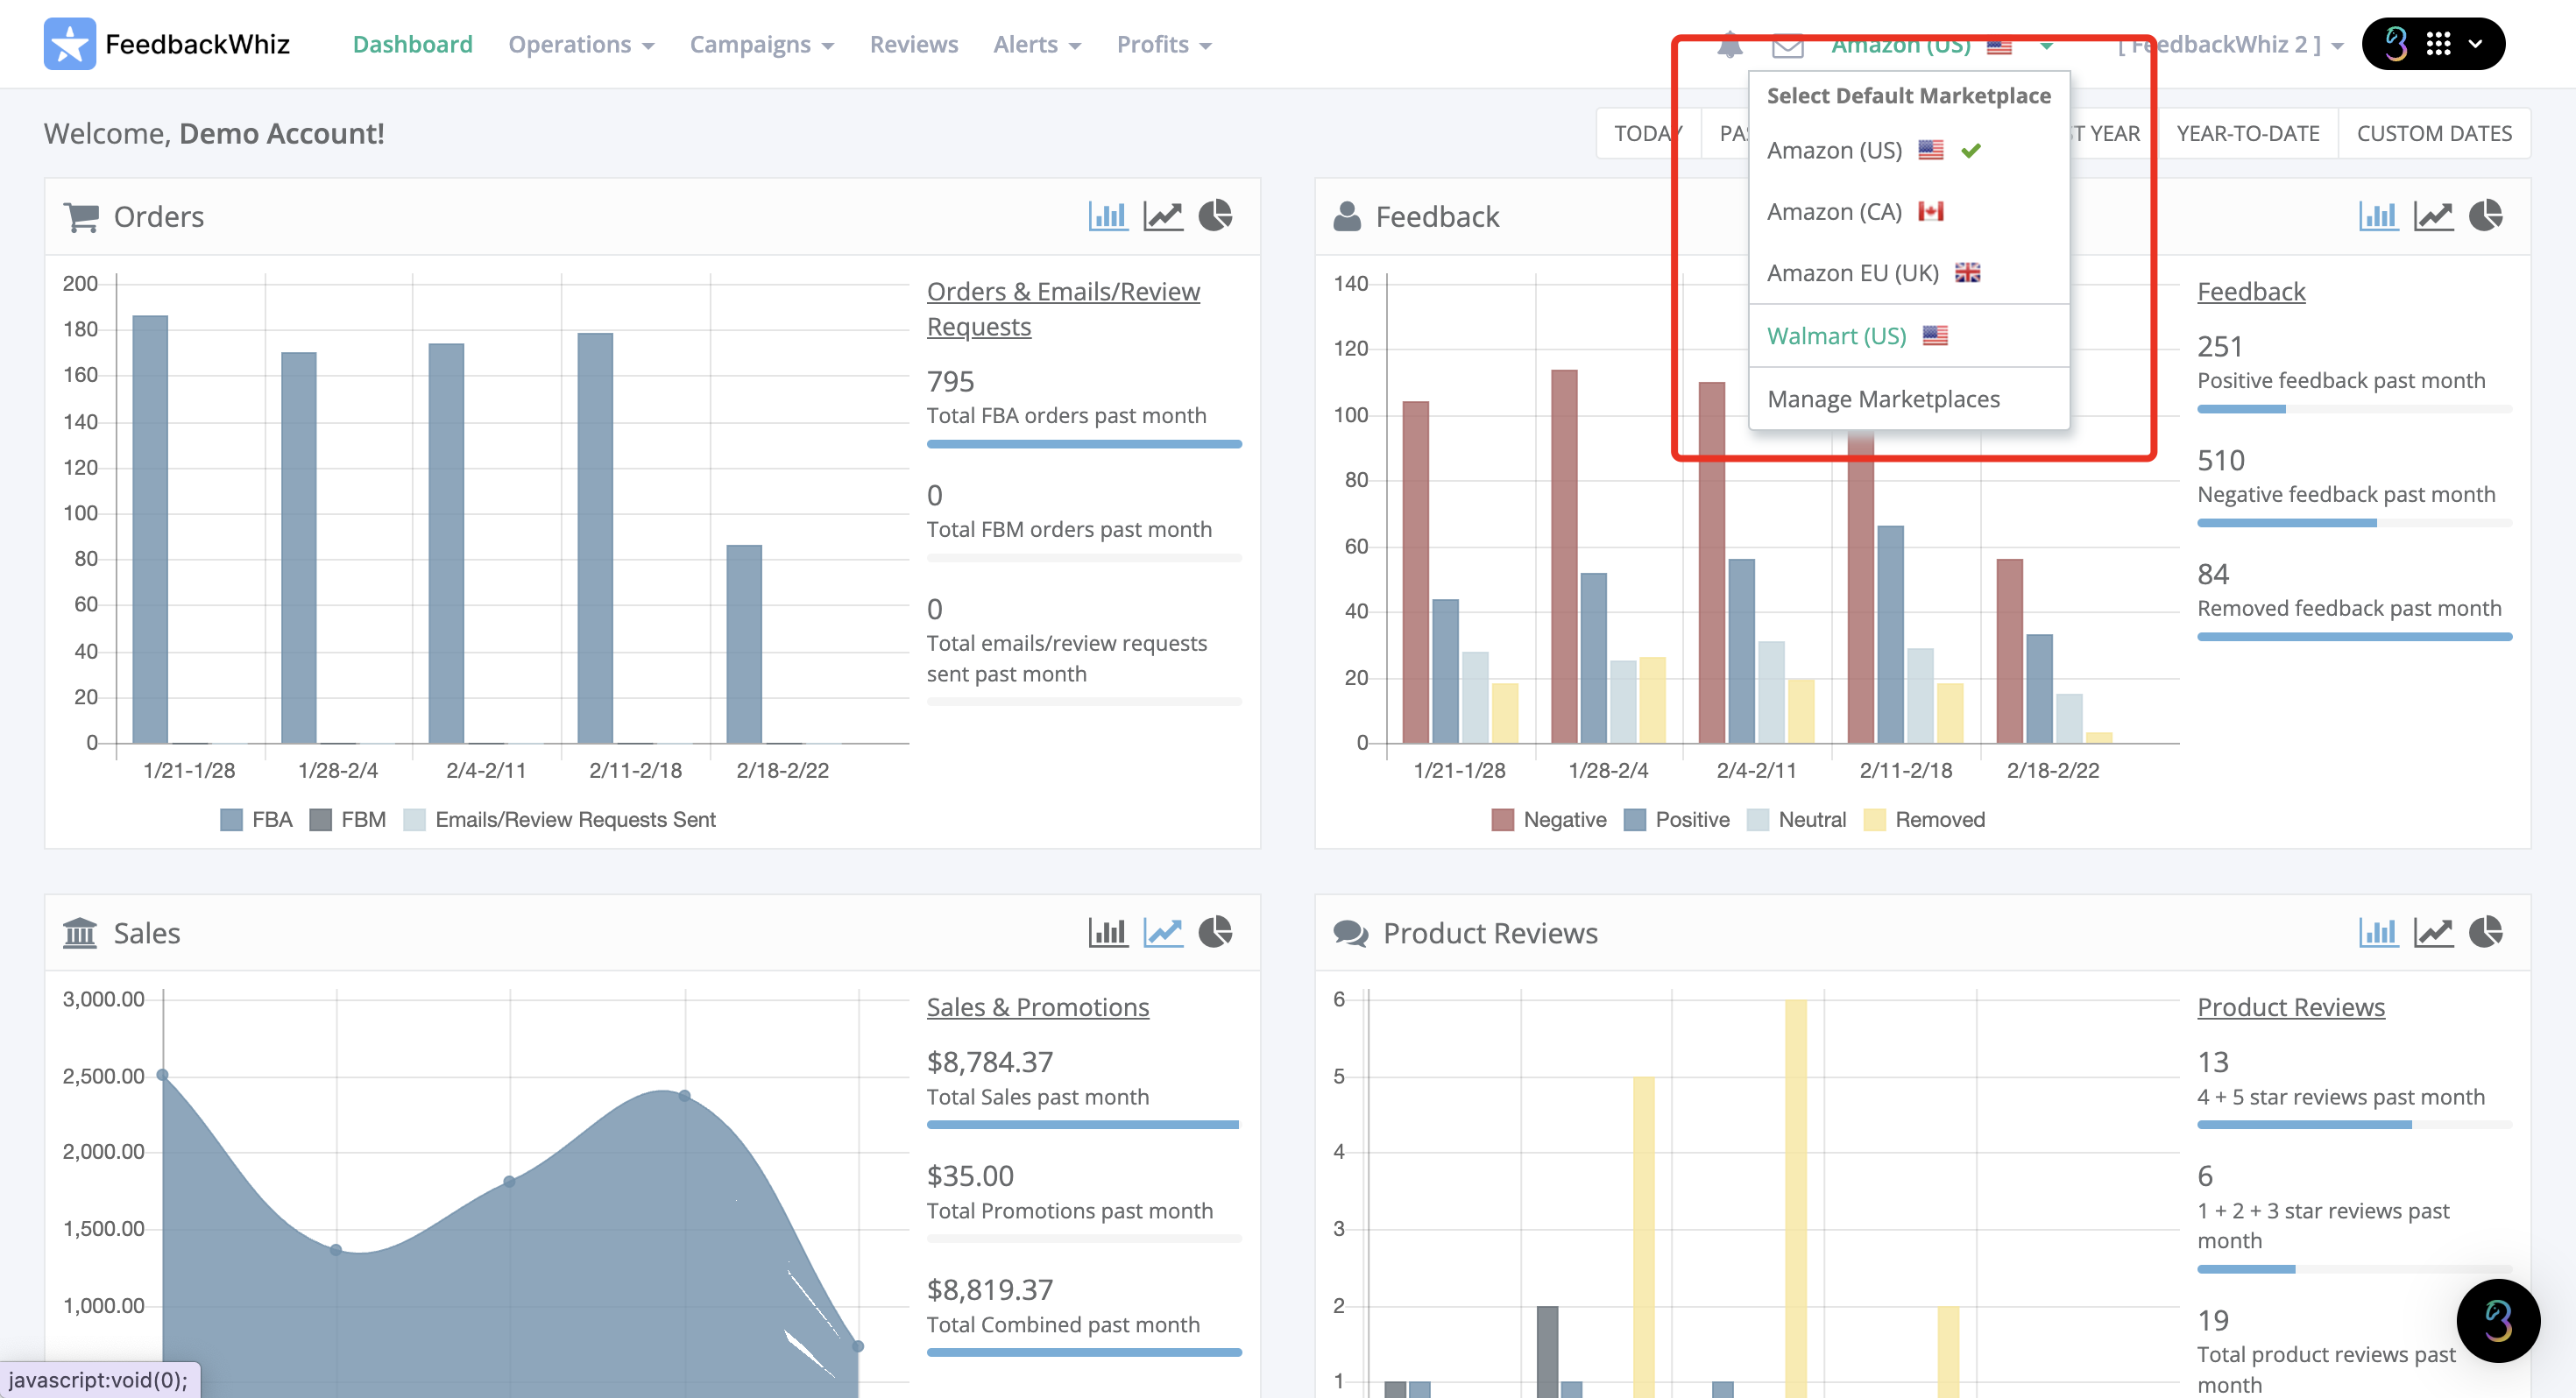Collapse the marketplace selector arrow
2576x1398 pixels.
click(x=2047, y=46)
